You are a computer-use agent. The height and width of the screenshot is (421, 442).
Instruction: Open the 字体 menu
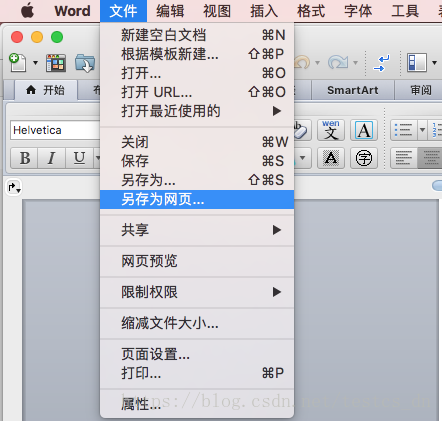(x=358, y=11)
